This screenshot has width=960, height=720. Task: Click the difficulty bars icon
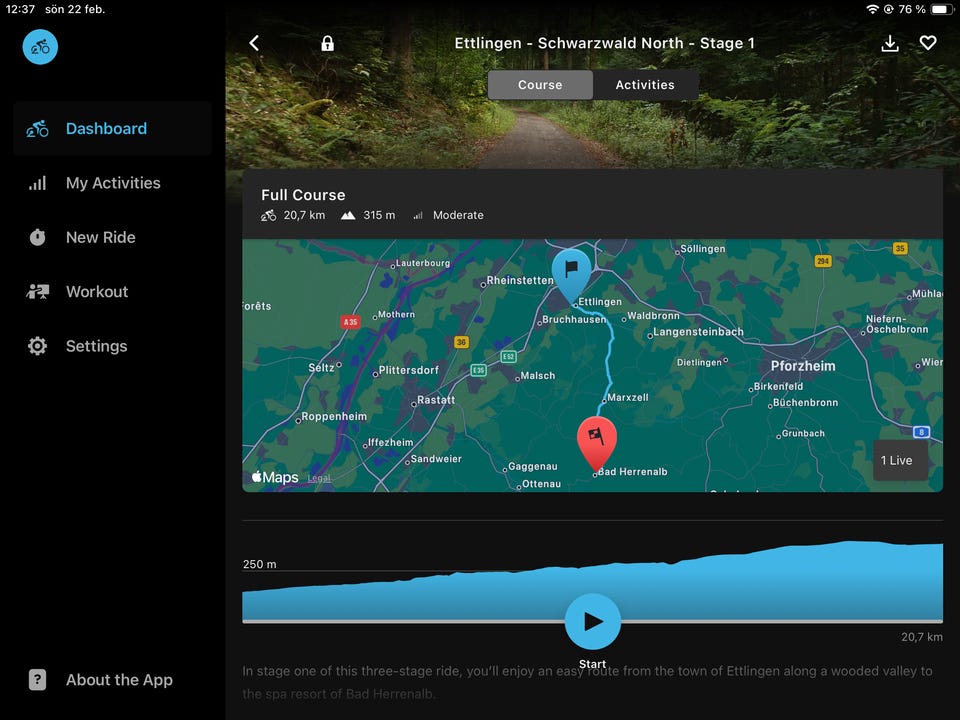coord(418,216)
